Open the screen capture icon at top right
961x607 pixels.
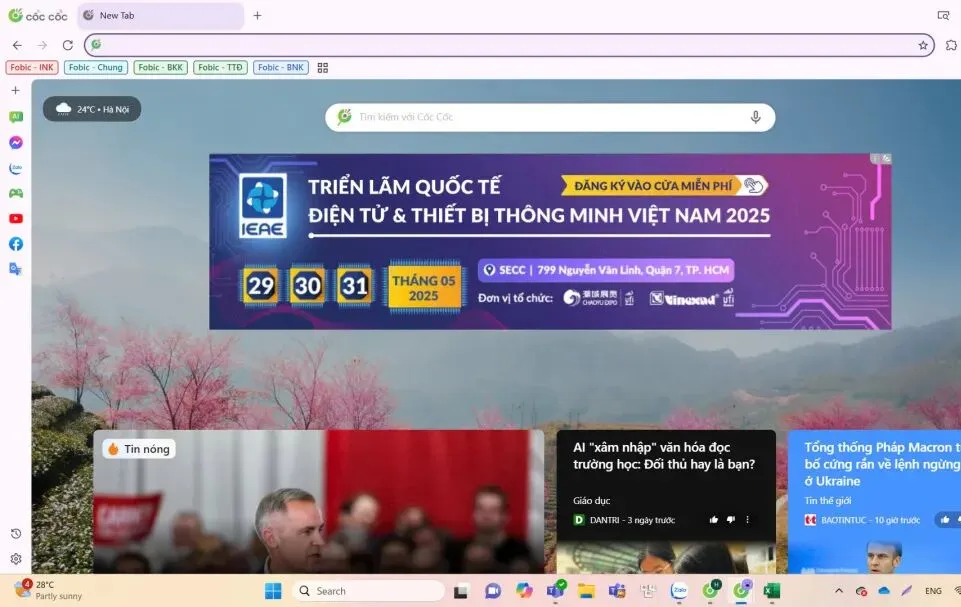coord(943,15)
